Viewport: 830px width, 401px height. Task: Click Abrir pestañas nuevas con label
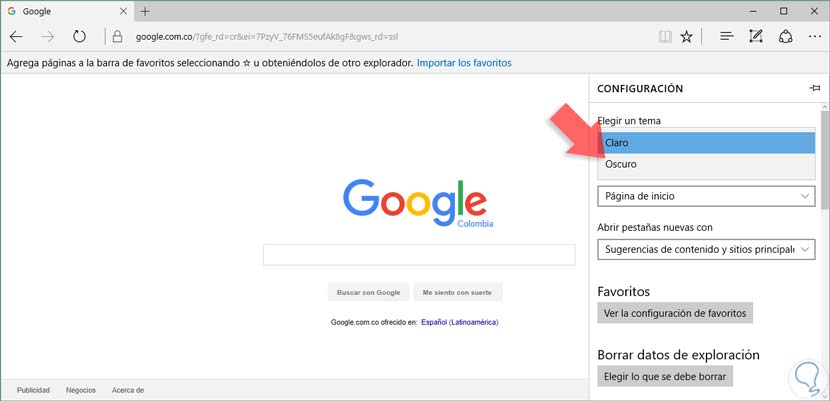point(655,227)
